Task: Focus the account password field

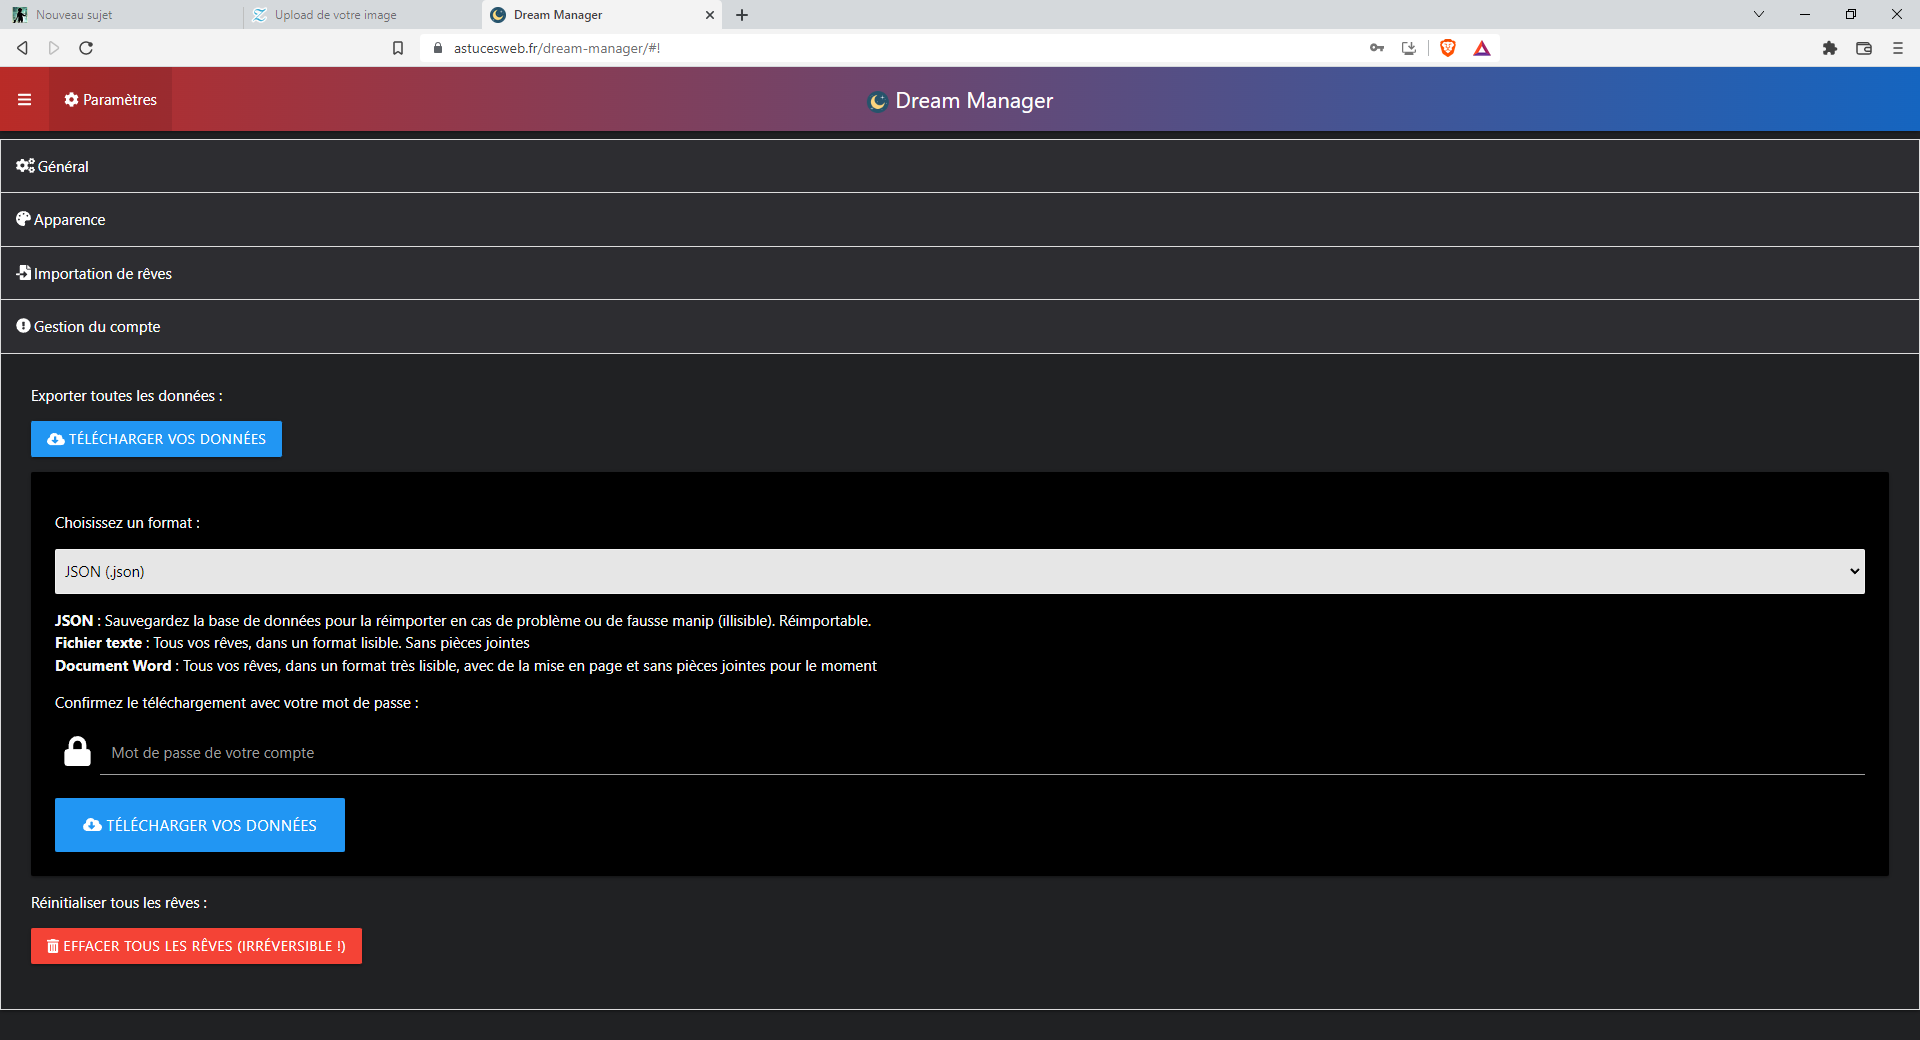Action: coord(982,753)
